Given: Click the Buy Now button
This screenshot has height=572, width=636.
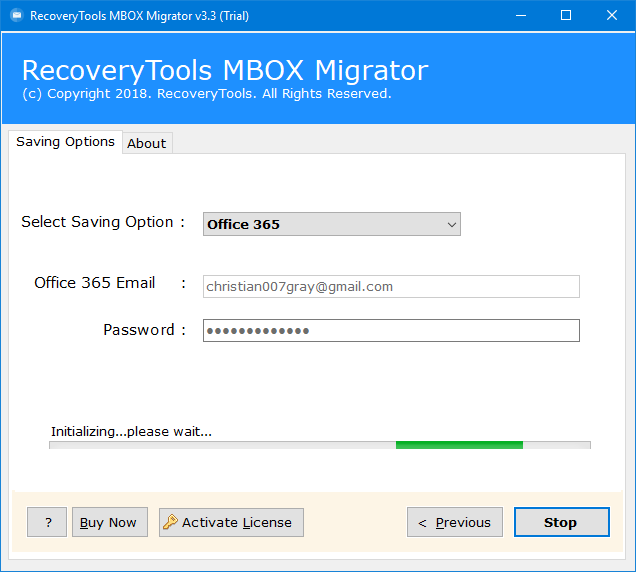Looking at the screenshot, I should pyautogui.click(x=110, y=522).
